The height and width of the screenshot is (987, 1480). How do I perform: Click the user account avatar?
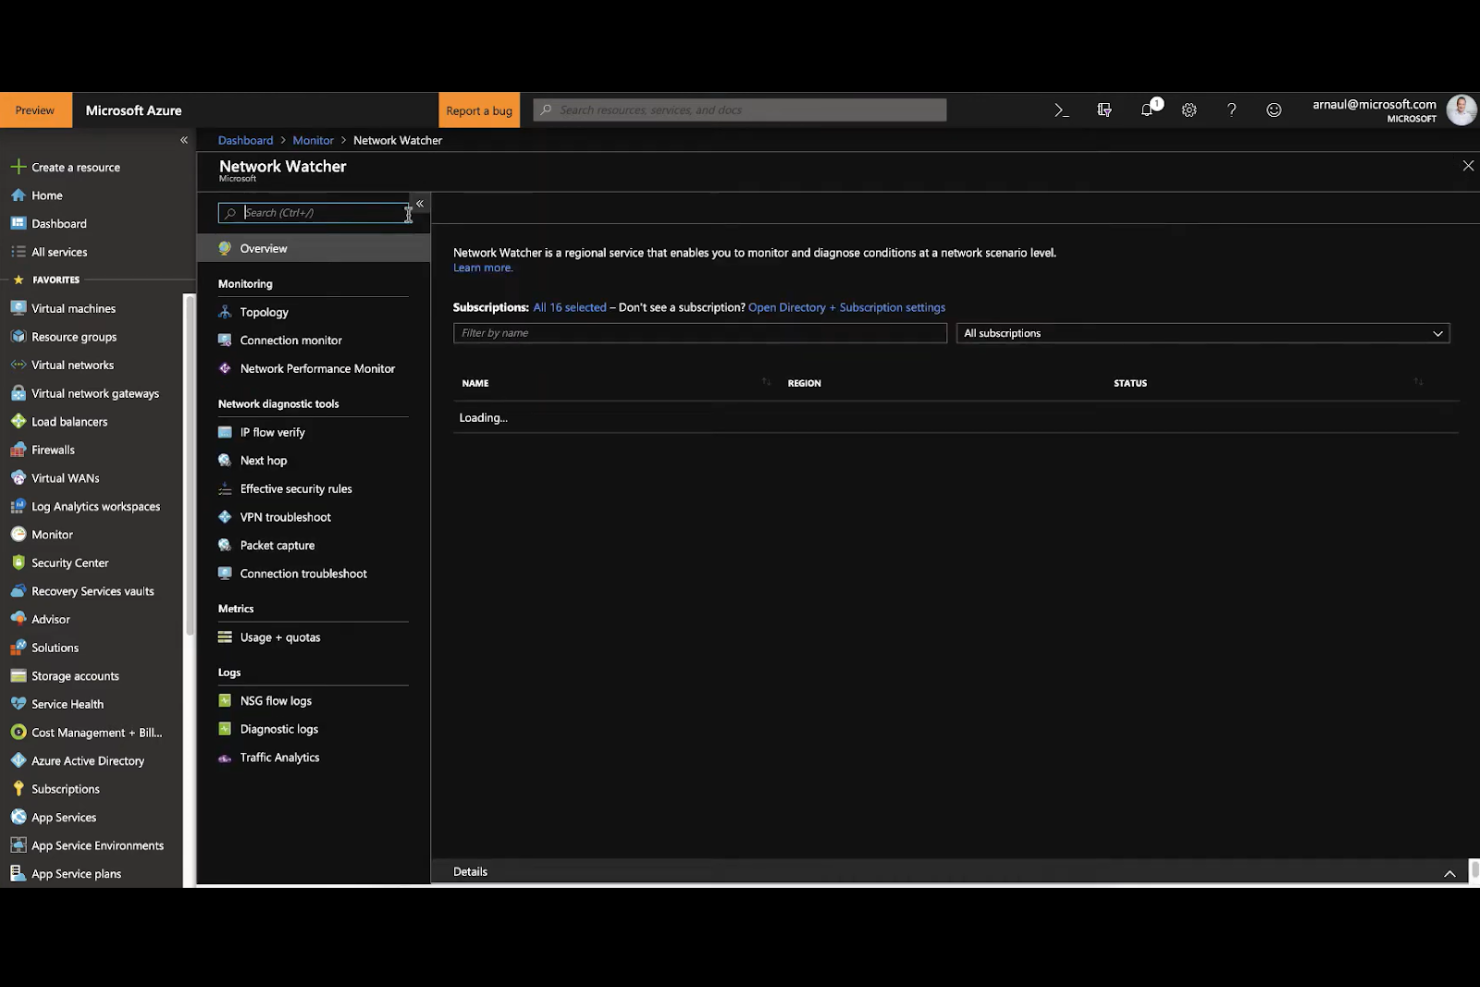click(1461, 110)
